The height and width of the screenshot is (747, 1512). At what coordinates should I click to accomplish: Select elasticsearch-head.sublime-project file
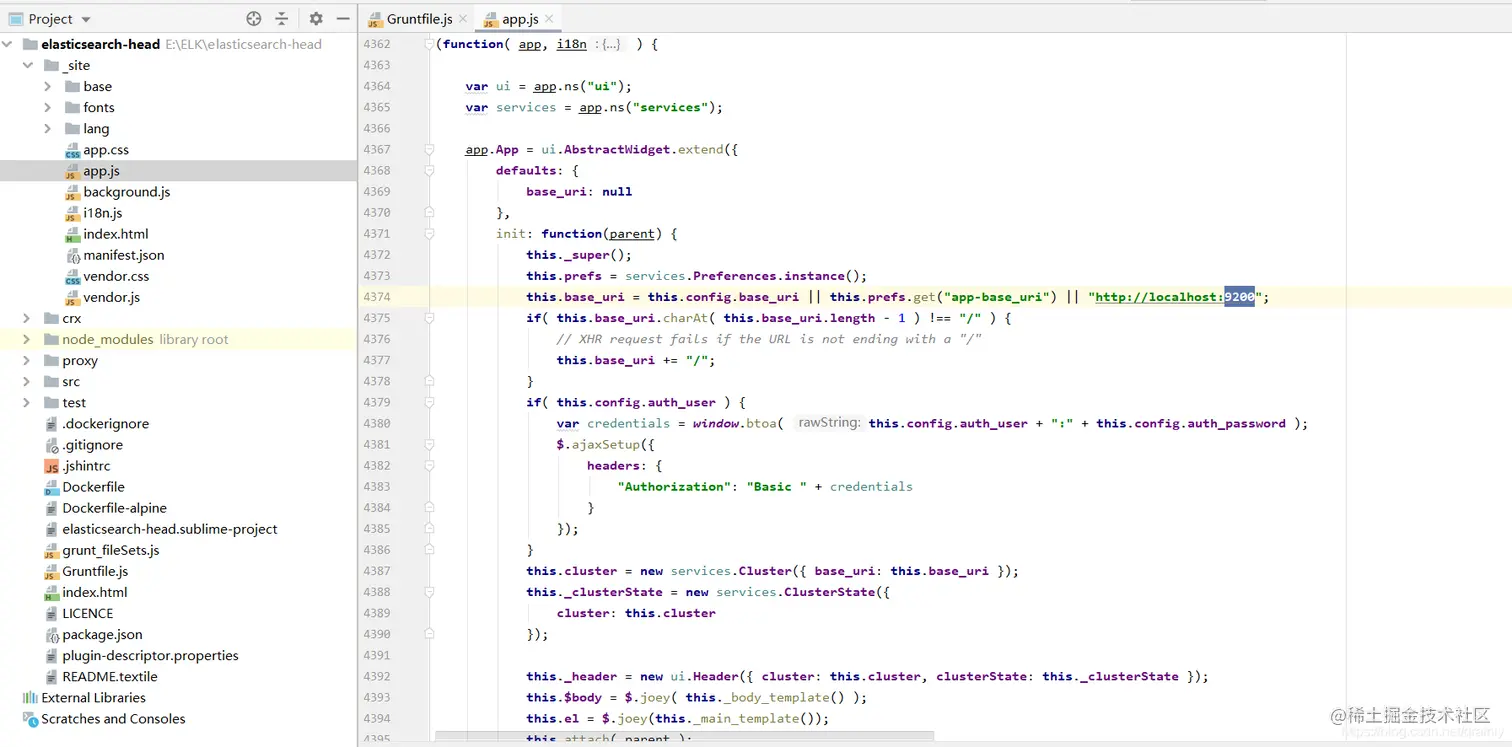pyautogui.click(x=169, y=529)
